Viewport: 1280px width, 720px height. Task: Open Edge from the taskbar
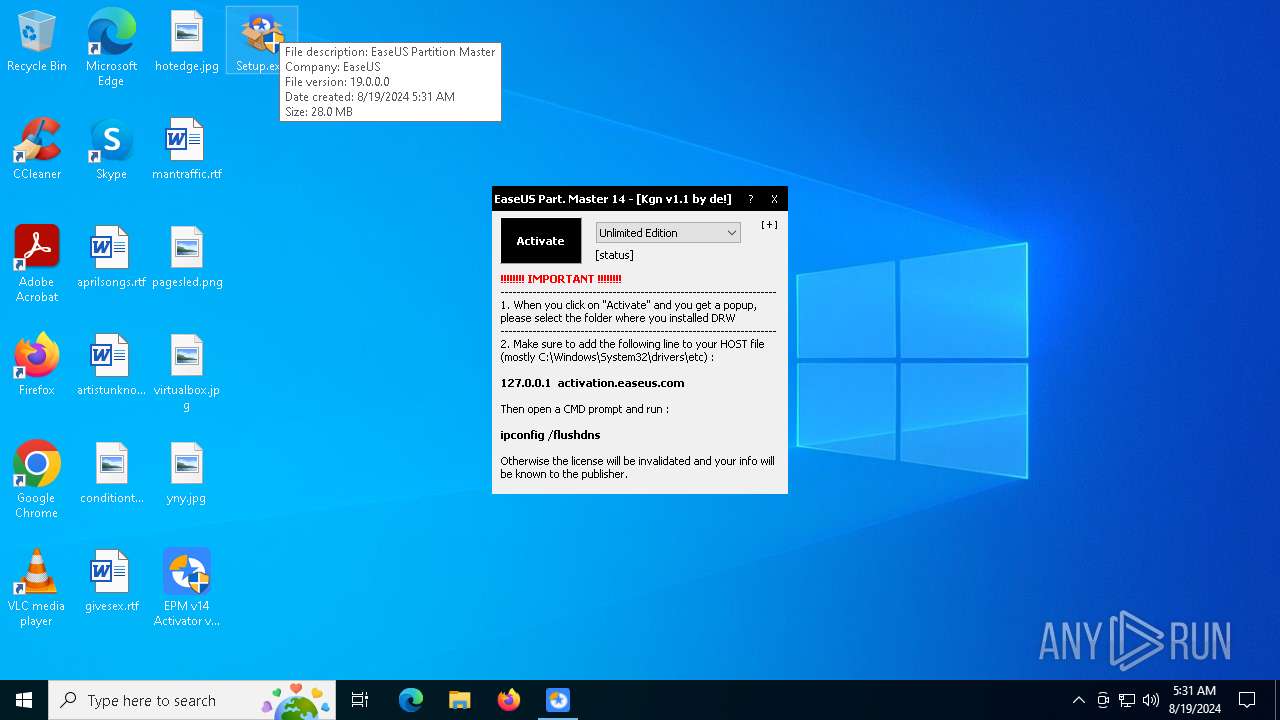pos(410,700)
